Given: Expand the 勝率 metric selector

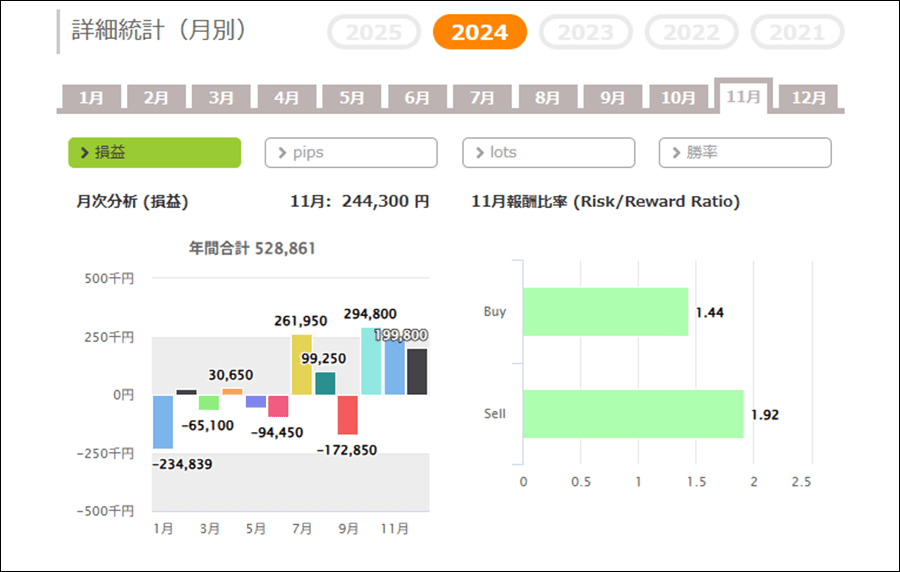Looking at the screenshot, I should pos(745,153).
